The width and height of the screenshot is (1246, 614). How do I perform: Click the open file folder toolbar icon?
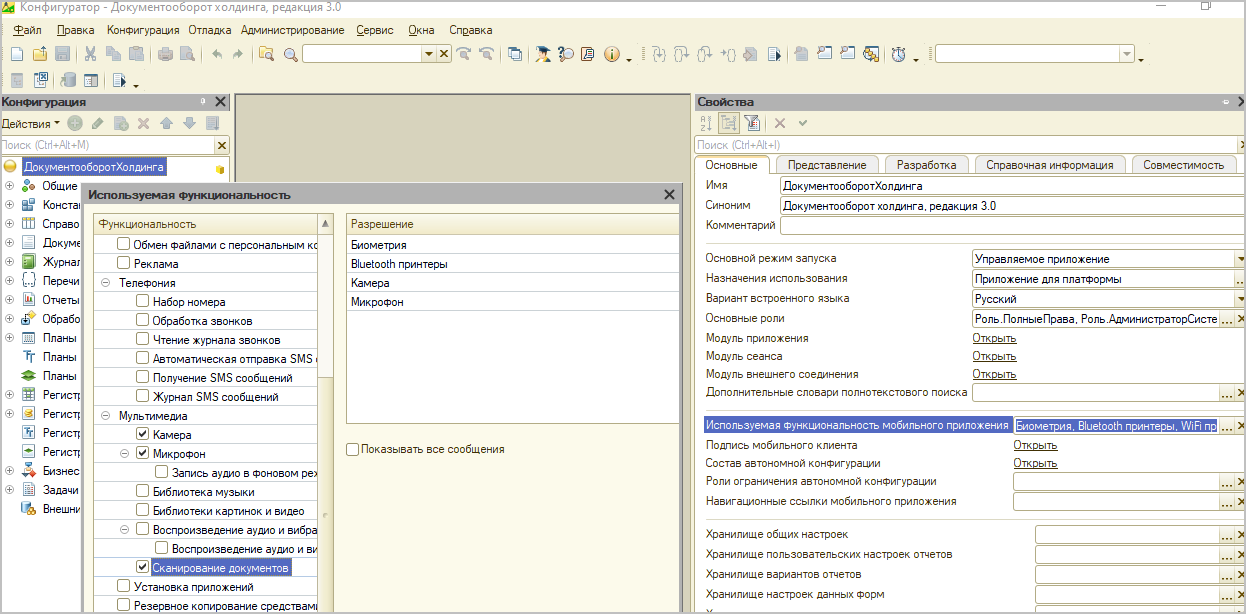40,54
